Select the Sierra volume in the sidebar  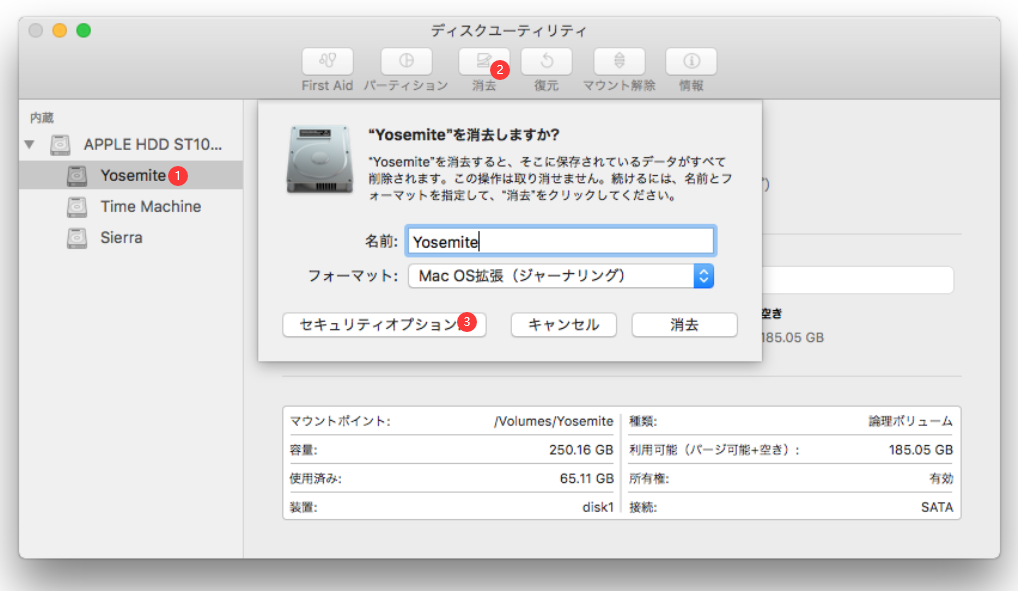[79, 237]
